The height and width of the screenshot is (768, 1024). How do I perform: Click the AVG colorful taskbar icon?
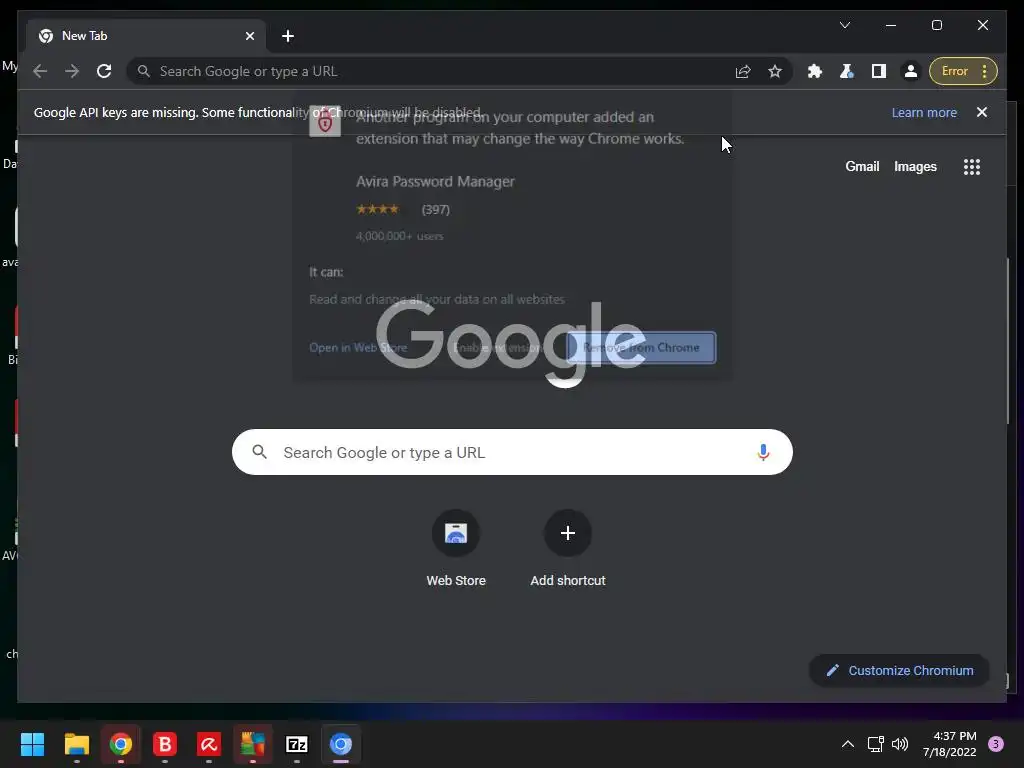point(253,744)
